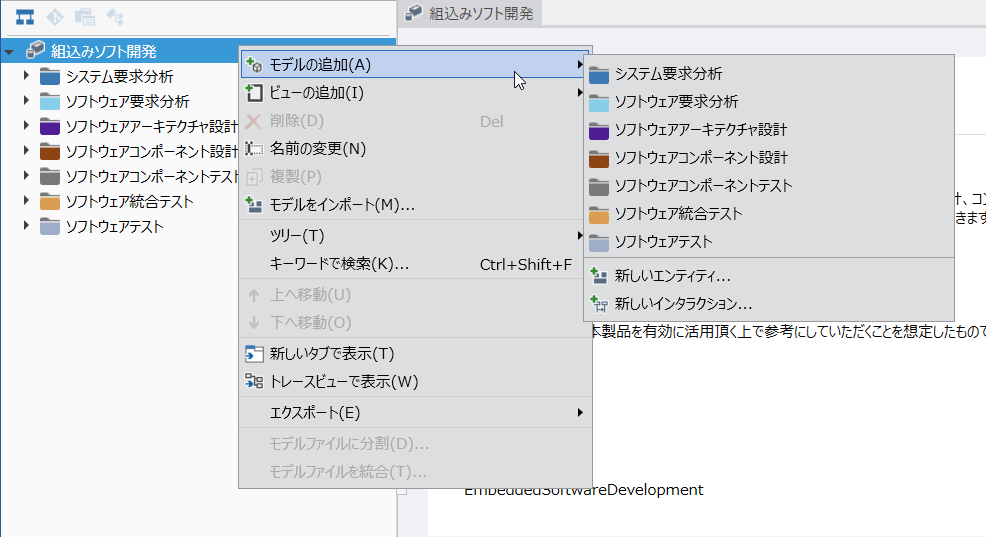Select brown ソフトウェアコンポーネント設計 folder icon in tree
Screen dimensions: 986x537
click(x=50, y=152)
